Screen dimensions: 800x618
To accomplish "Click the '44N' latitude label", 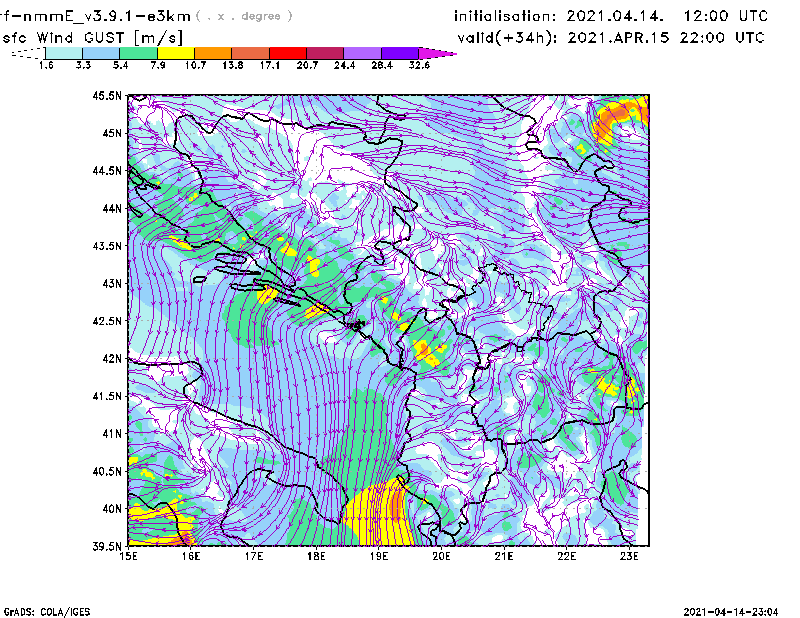I will (112, 208).
